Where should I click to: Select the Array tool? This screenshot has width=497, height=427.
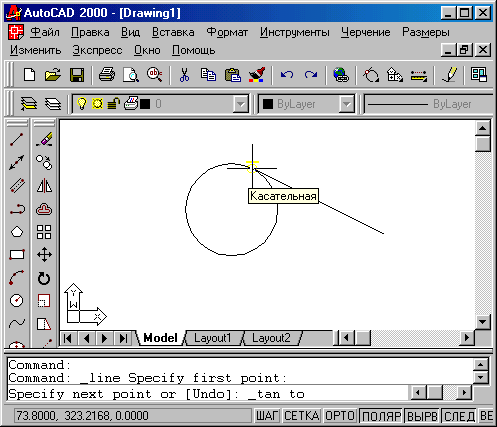pyautogui.click(x=44, y=232)
